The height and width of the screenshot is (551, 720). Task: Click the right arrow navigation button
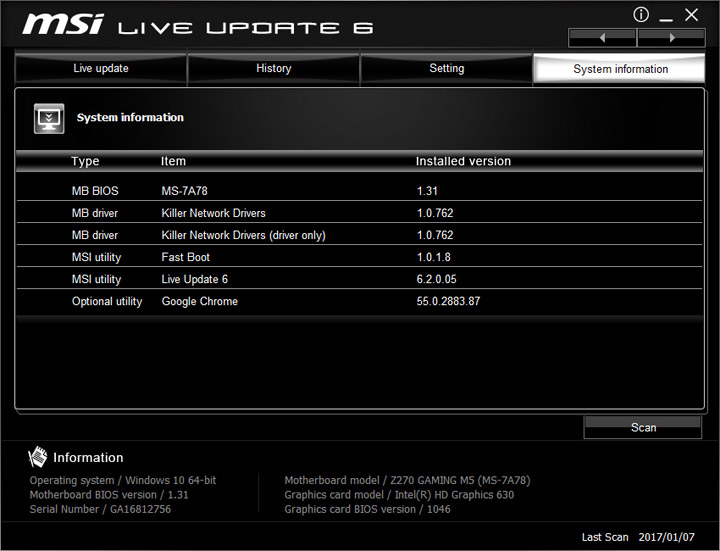point(671,38)
